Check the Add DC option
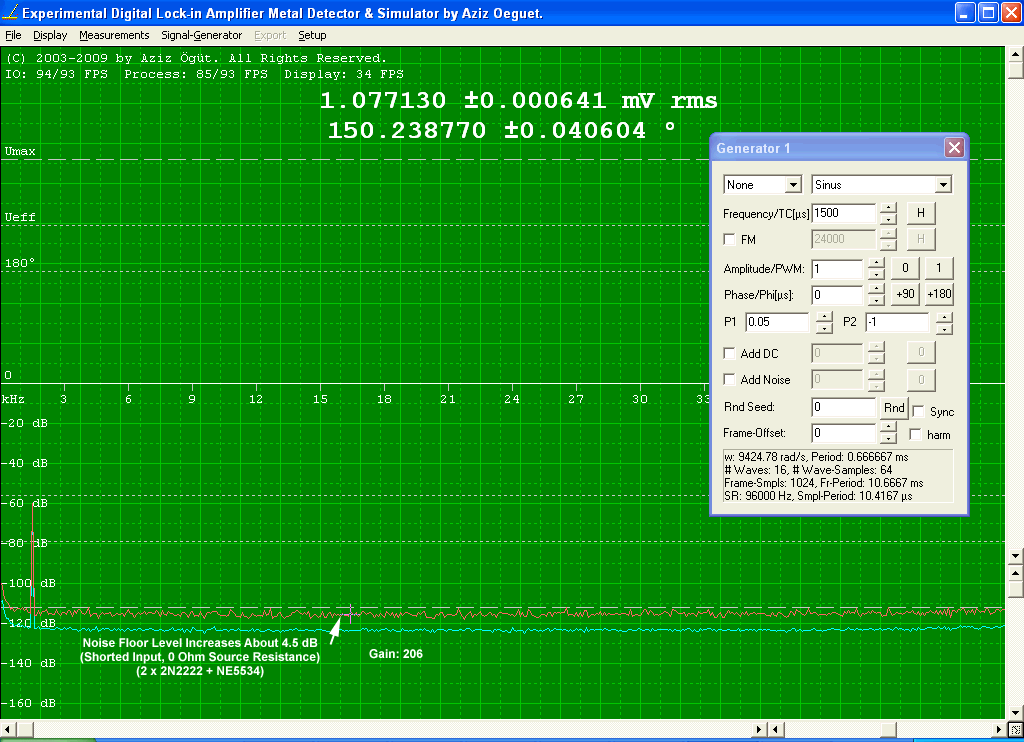The height and width of the screenshot is (742, 1024). (730, 354)
